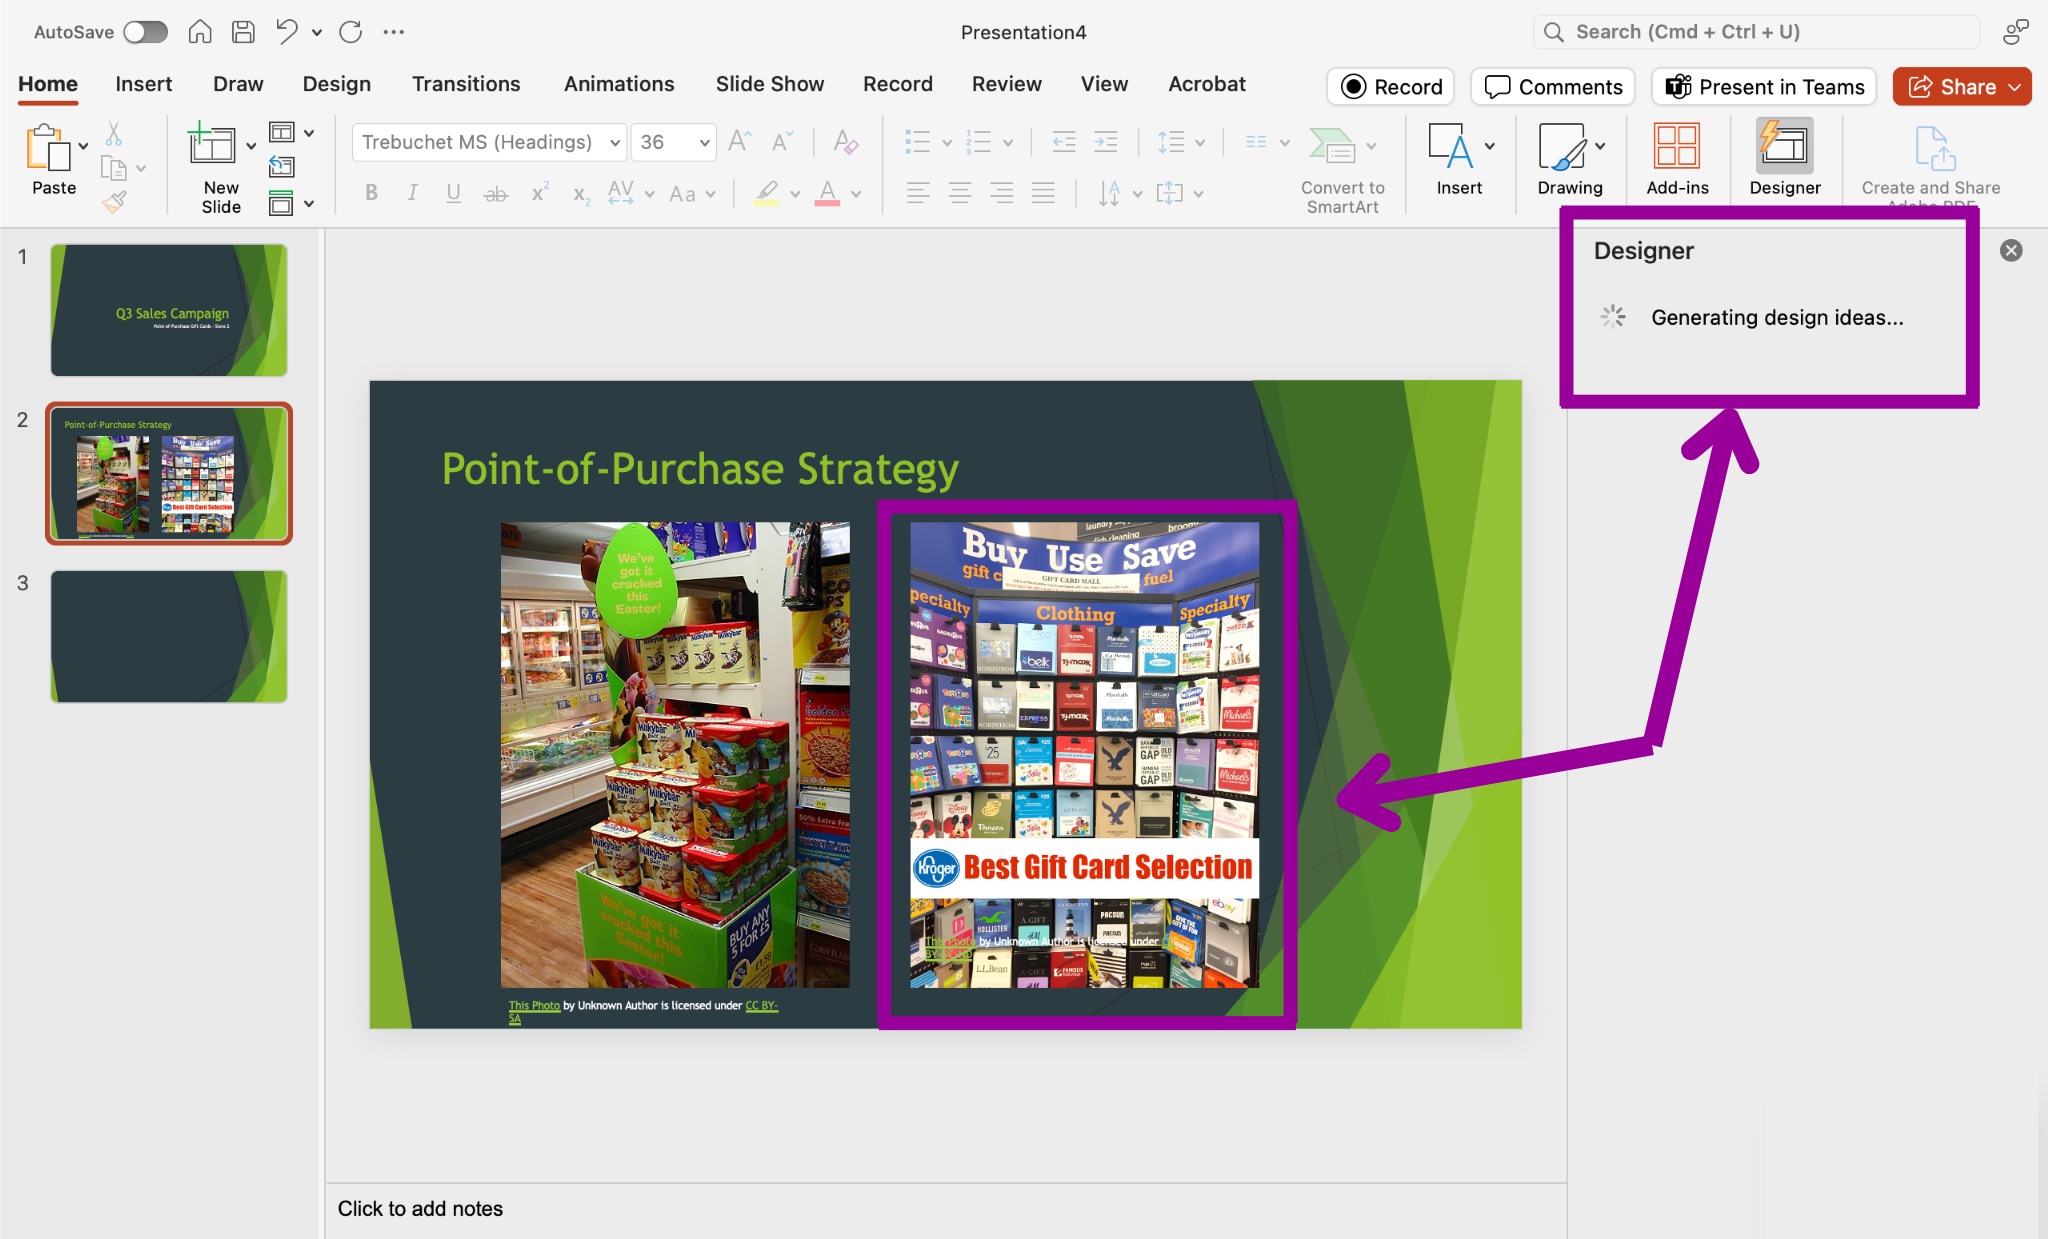Switch to the Slide Show tab
Image resolution: width=2048 pixels, height=1239 pixels.
pyautogui.click(x=770, y=84)
